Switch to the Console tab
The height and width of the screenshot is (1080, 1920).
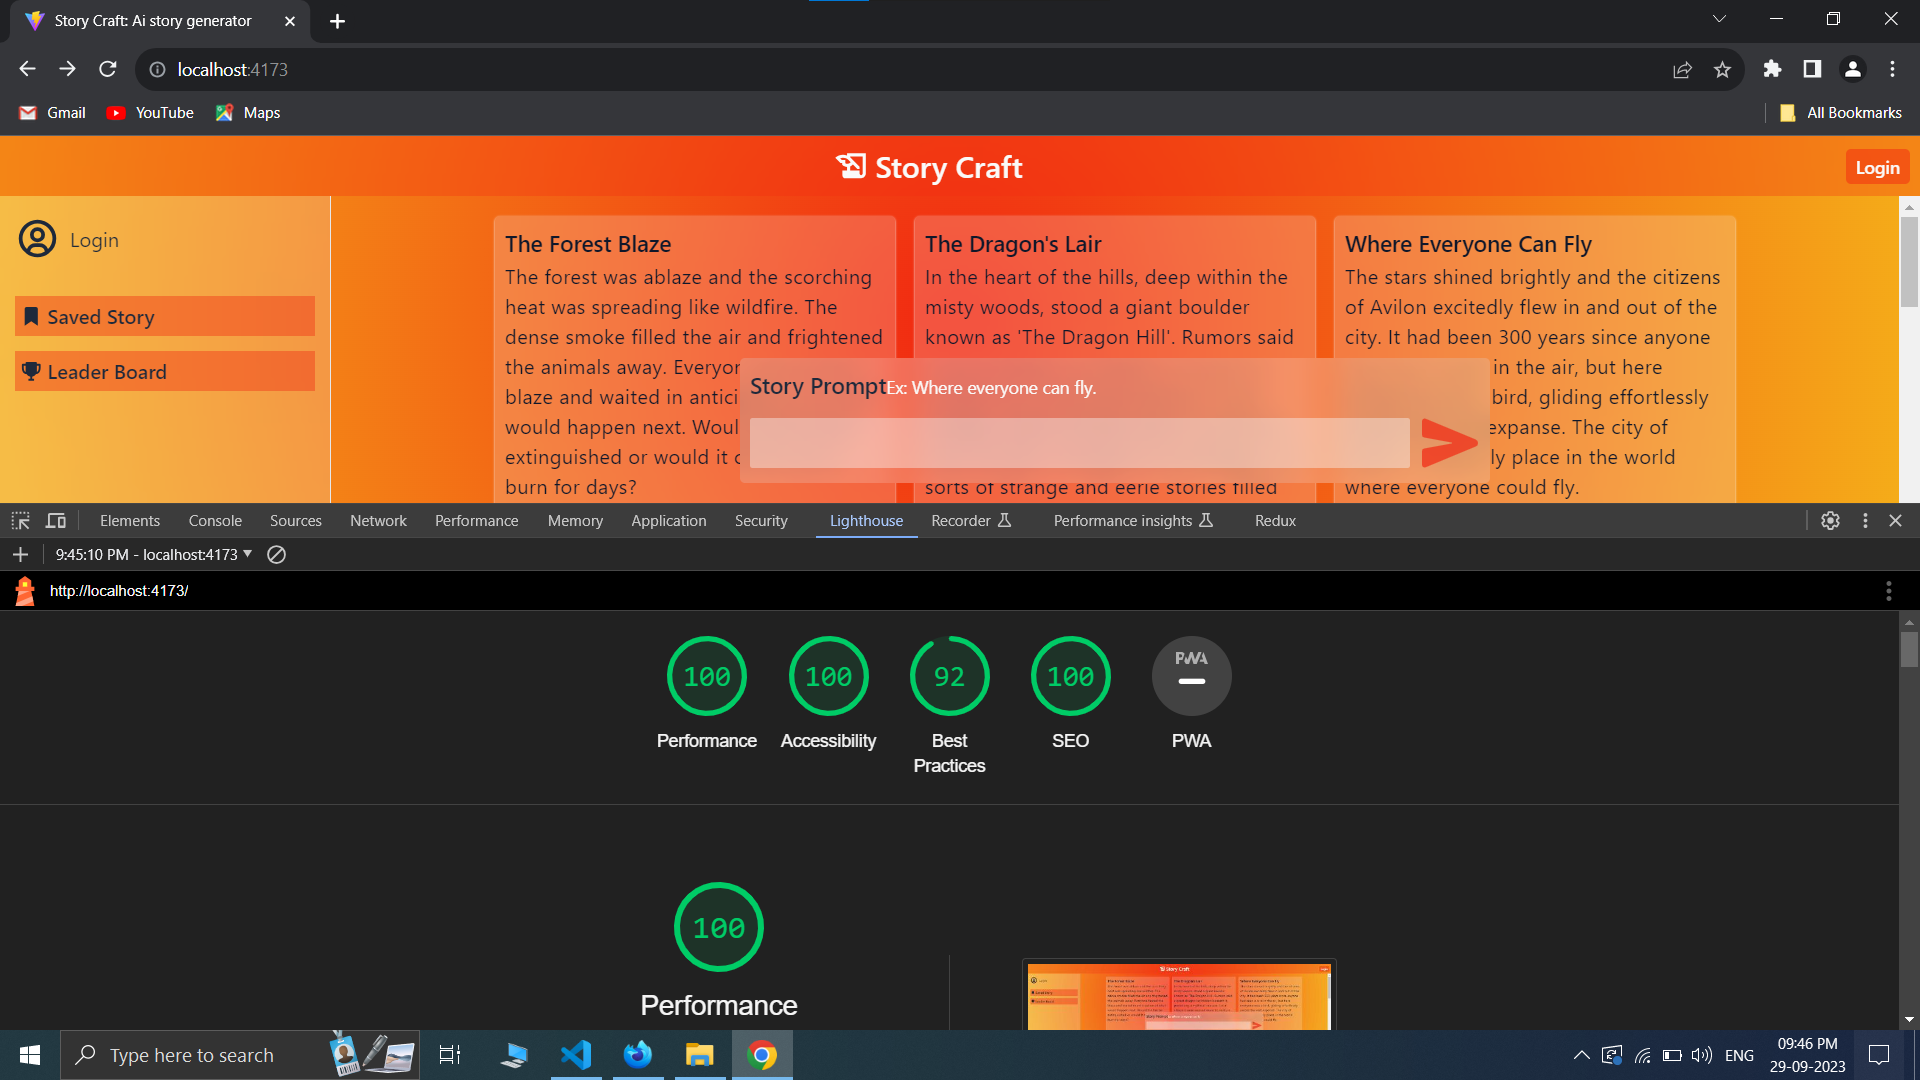[214, 520]
